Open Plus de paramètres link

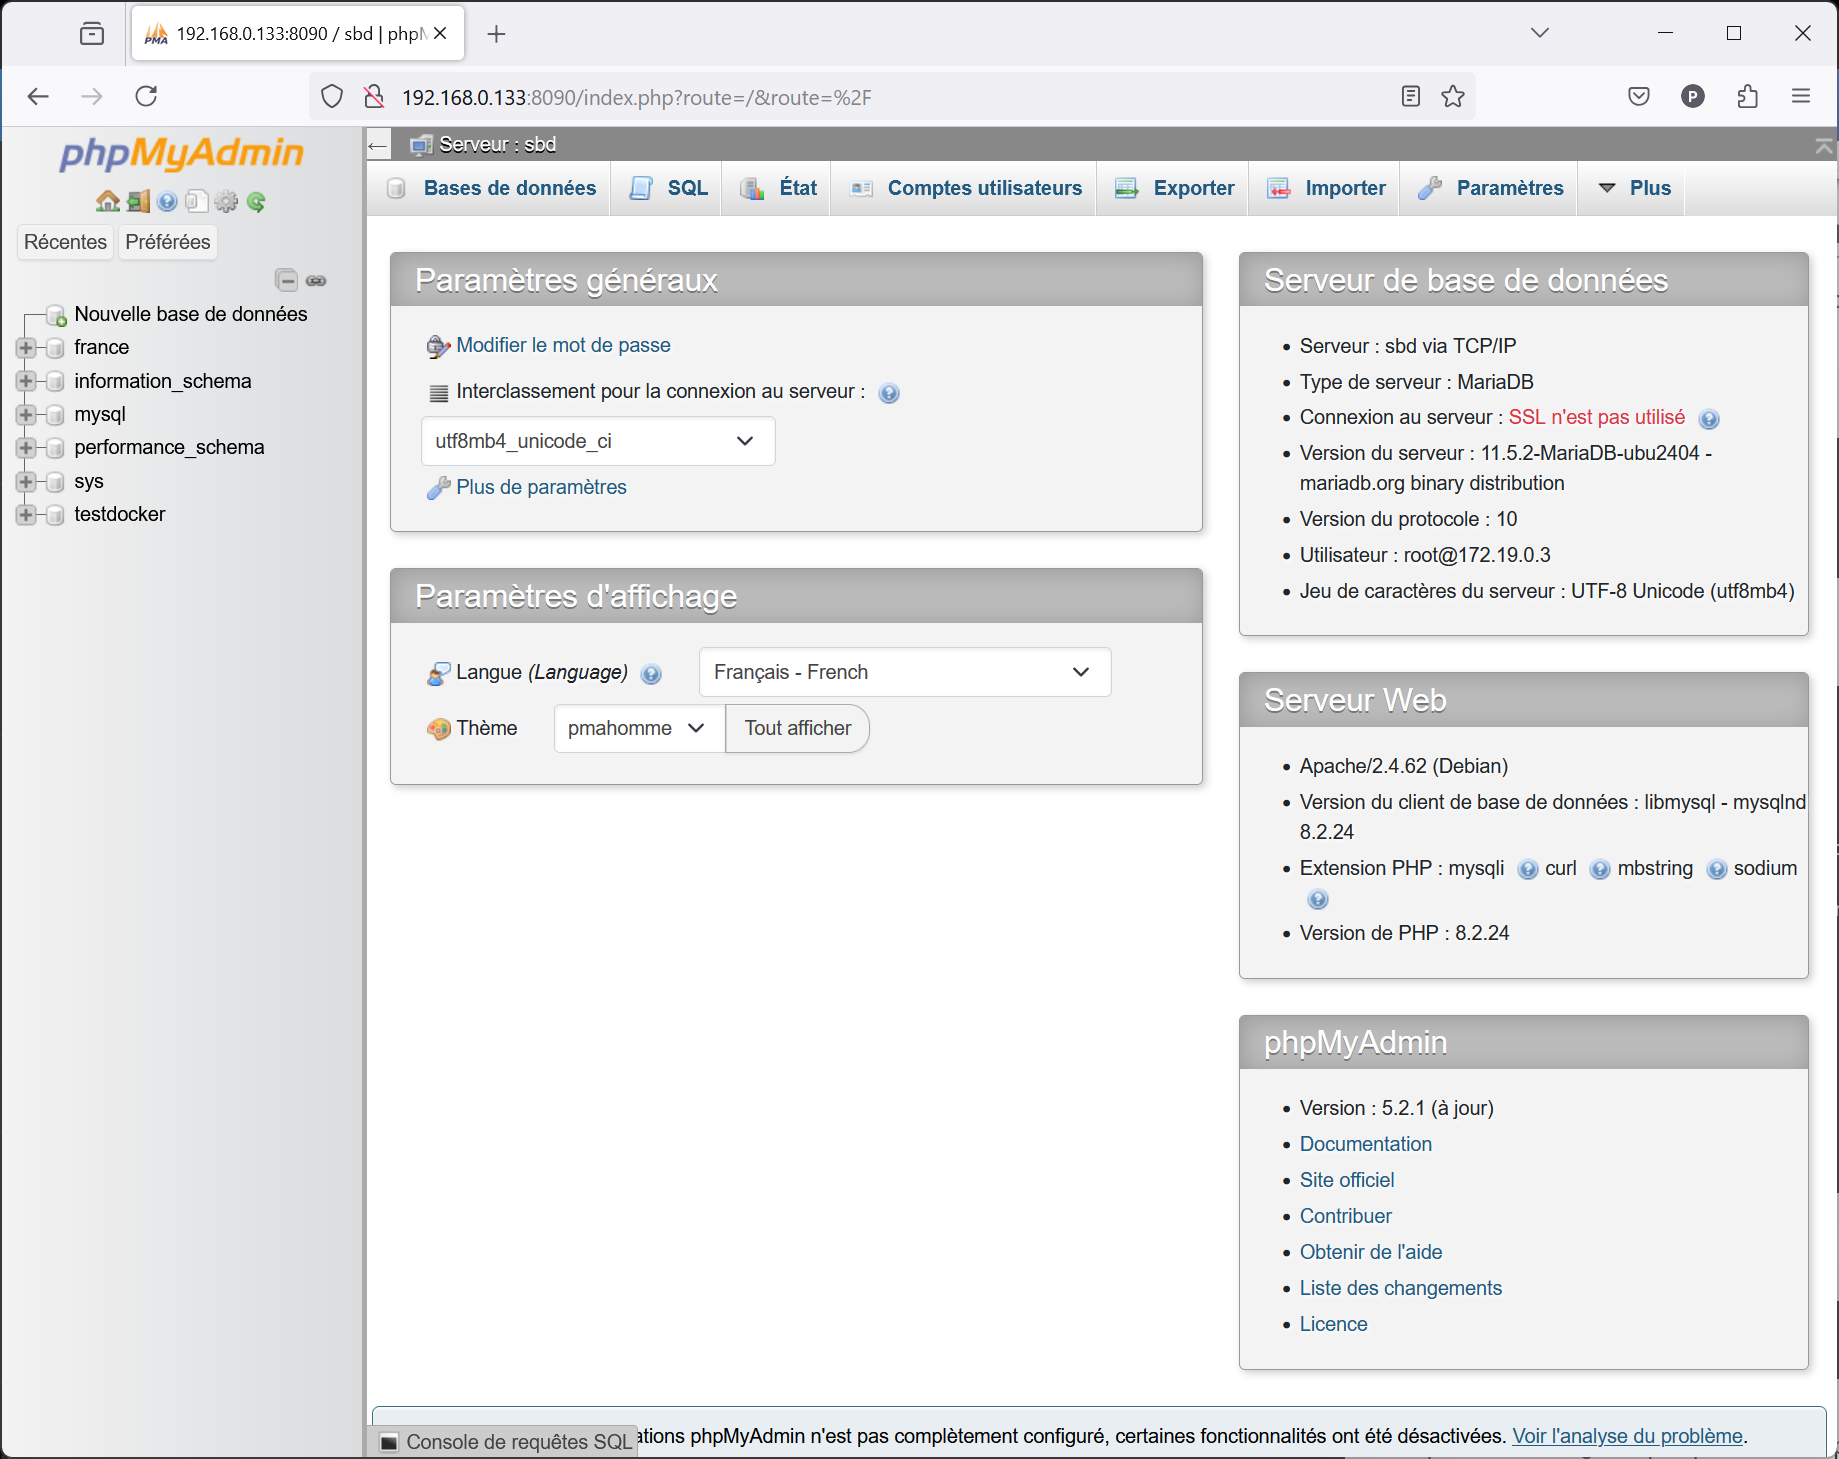[x=541, y=487]
